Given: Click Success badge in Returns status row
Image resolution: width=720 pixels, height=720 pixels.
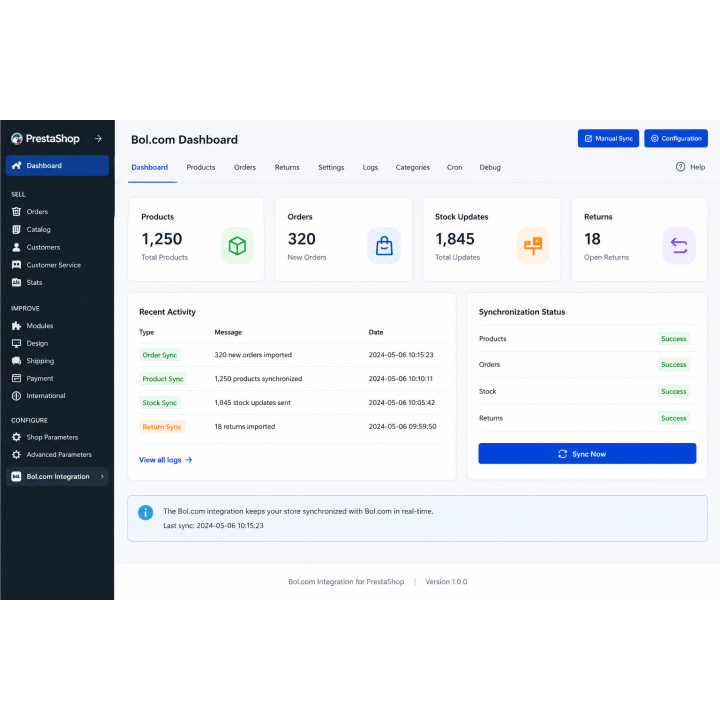Looking at the screenshot, I should (x=673, y=418).
